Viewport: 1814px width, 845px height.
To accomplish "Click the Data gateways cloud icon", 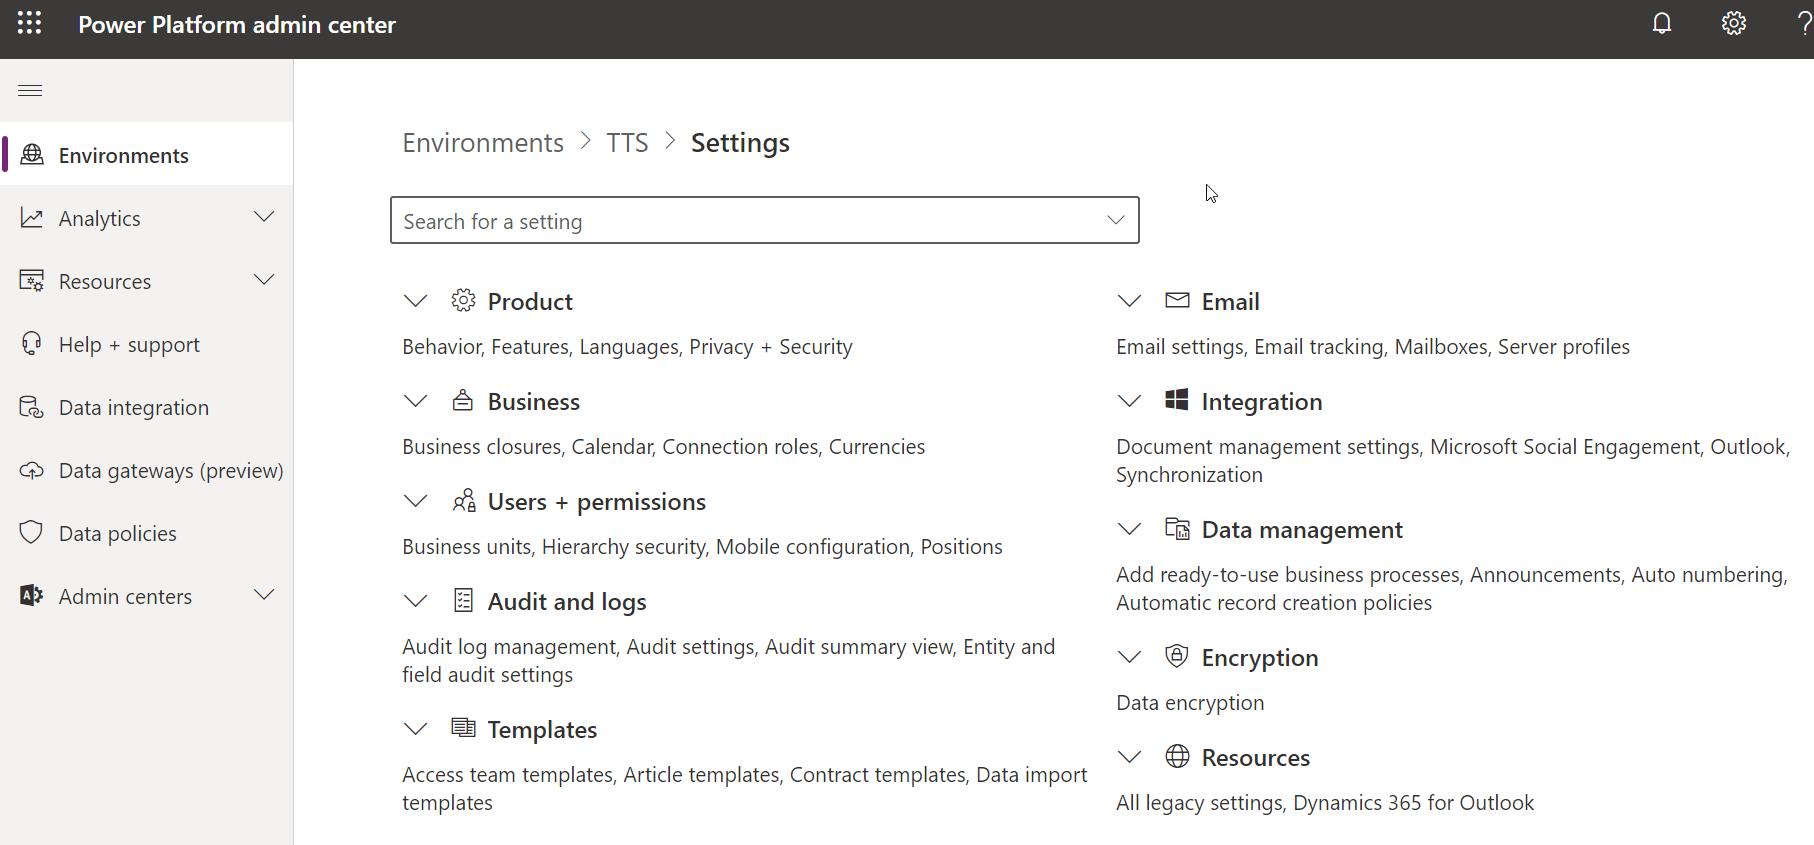I will 32,470.
